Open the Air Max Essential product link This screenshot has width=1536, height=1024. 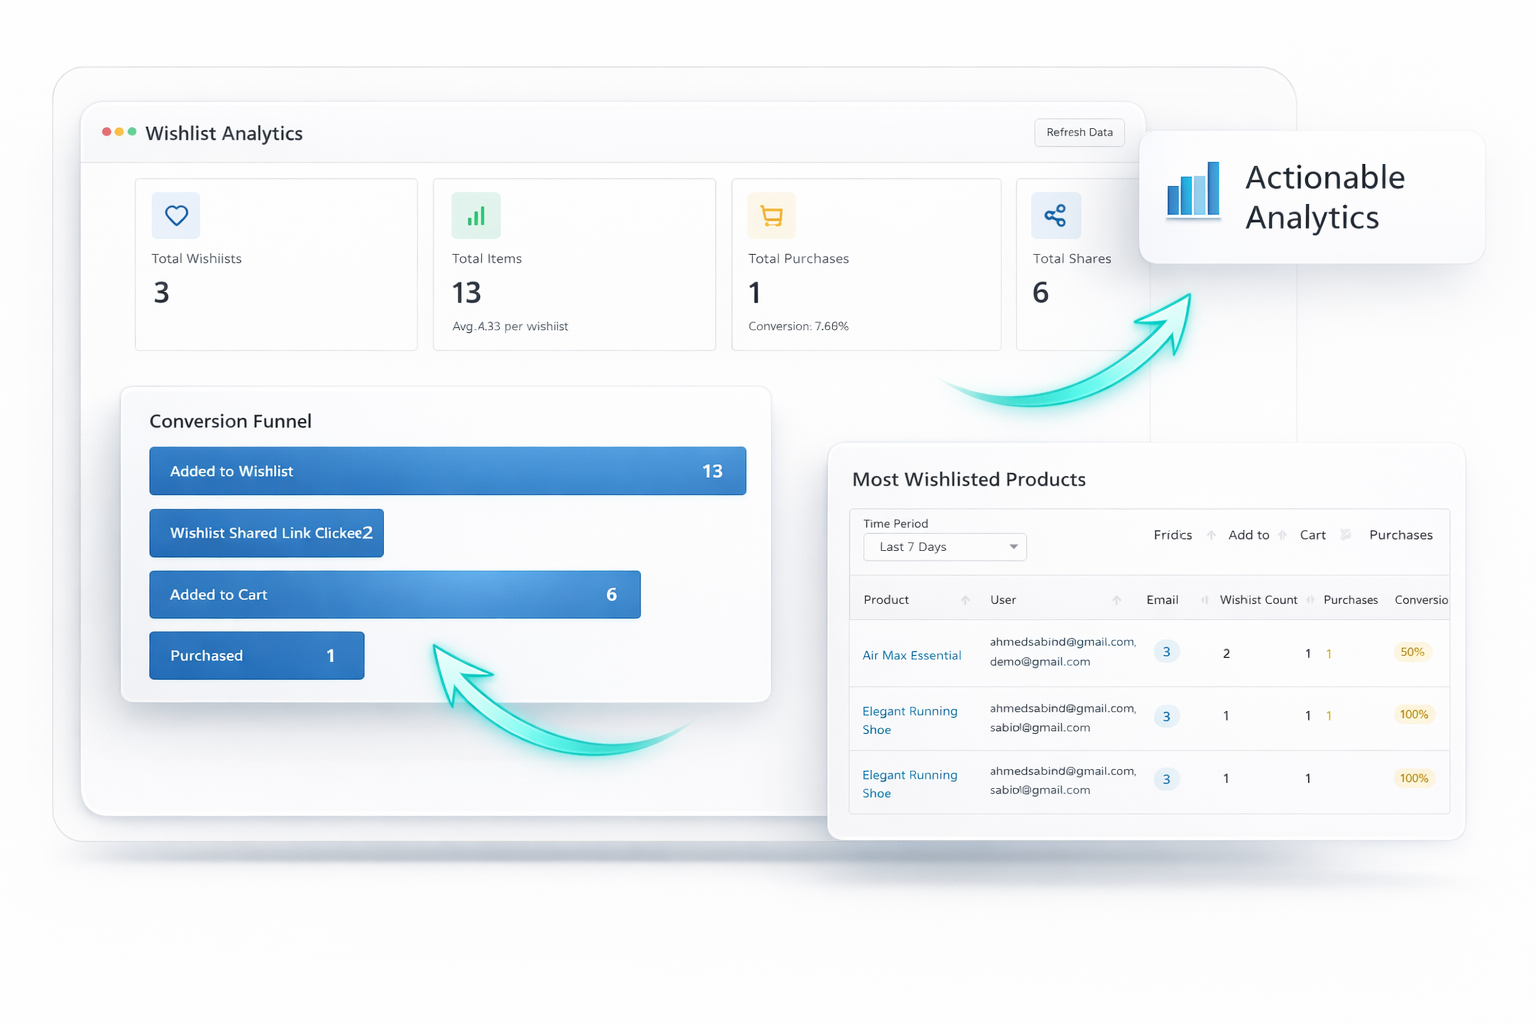tap(911, 655)
